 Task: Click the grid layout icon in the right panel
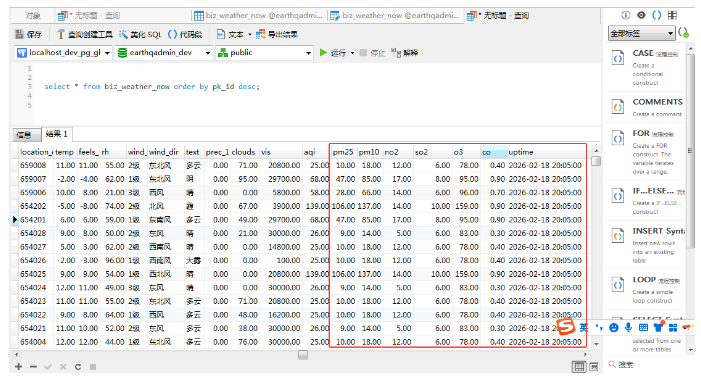(672, 15)
